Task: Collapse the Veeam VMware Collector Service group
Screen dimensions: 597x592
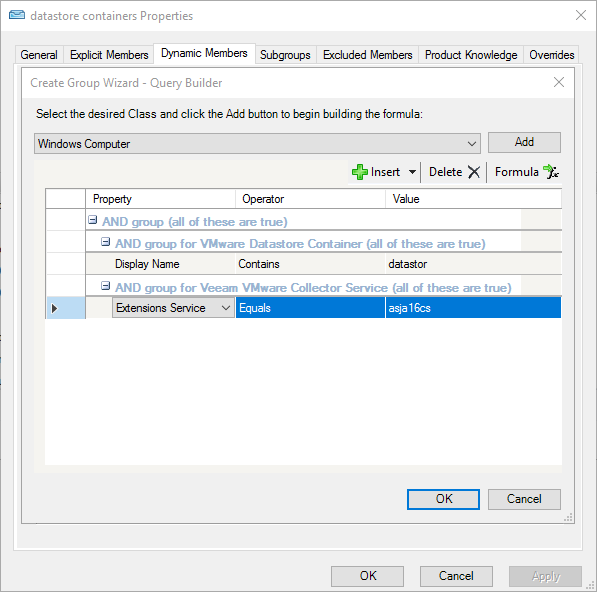Action: tap(105, 286)
